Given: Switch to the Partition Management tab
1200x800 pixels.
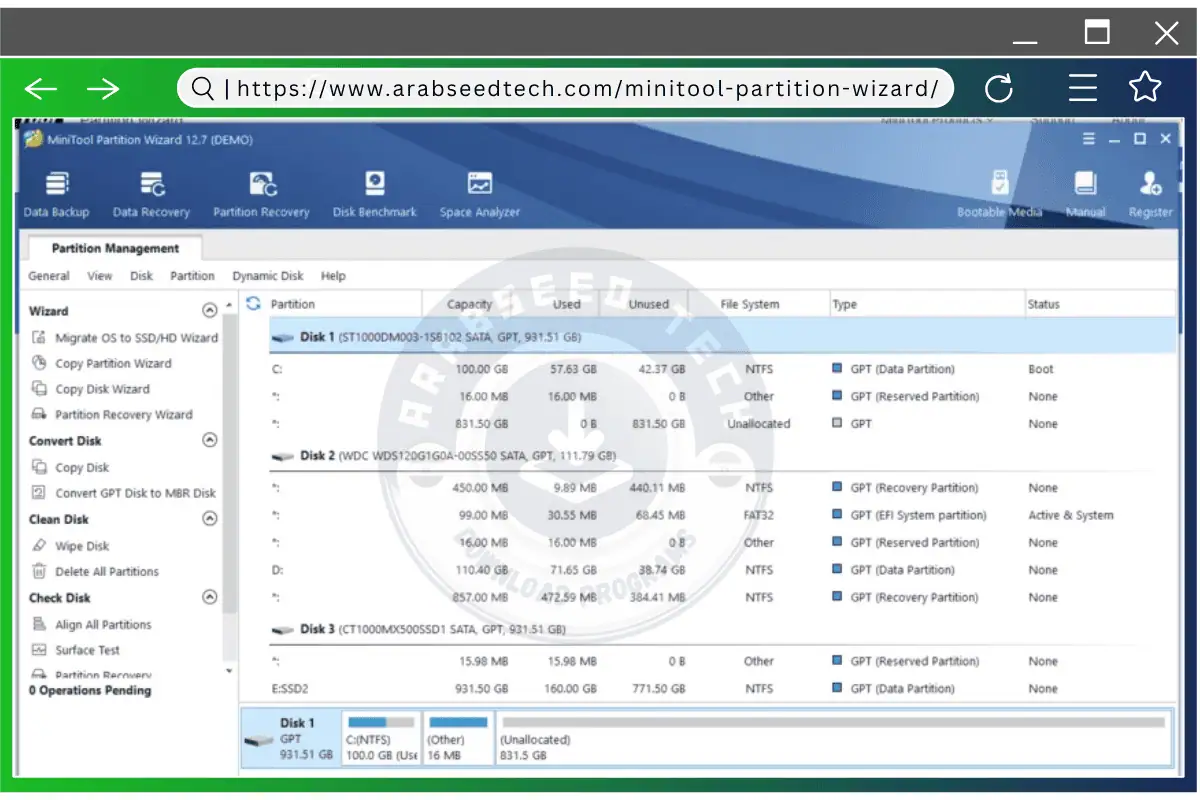Looking at the screenshot, I should pos(112,248).
